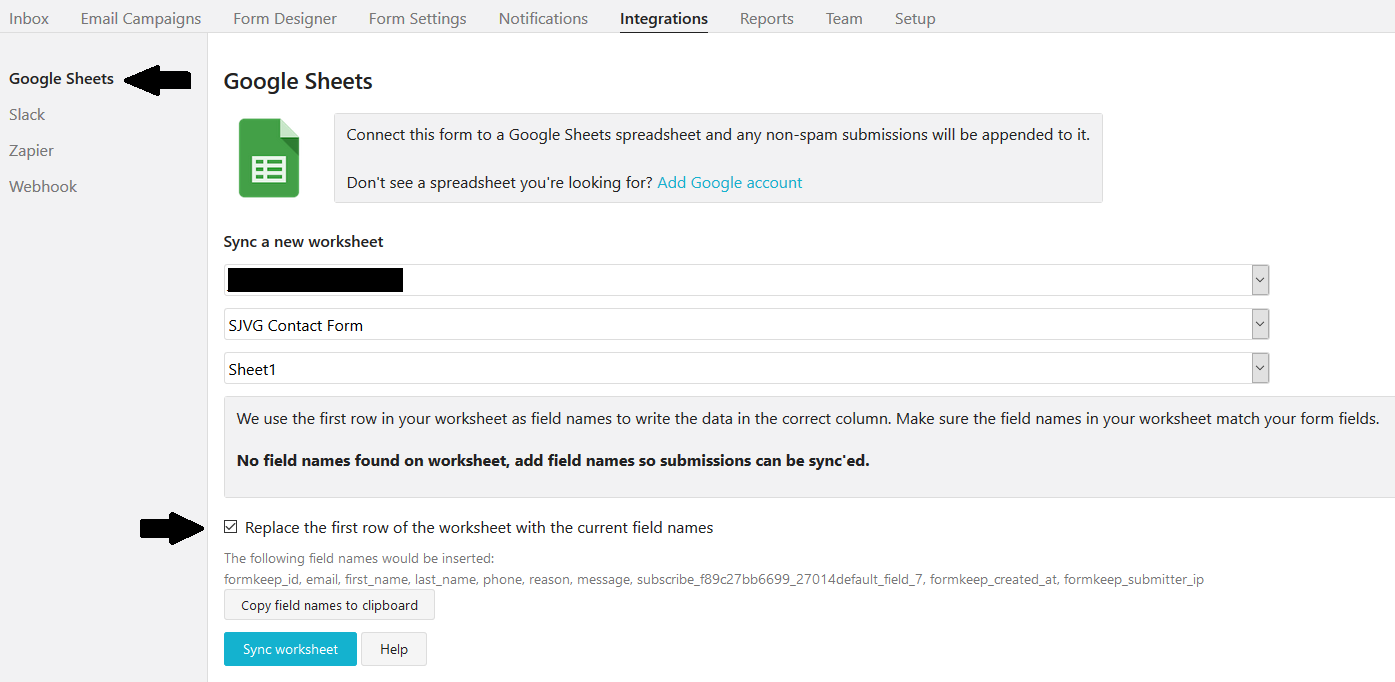
Task: Click Copy field names to clipboard
Action: (328, 605)
